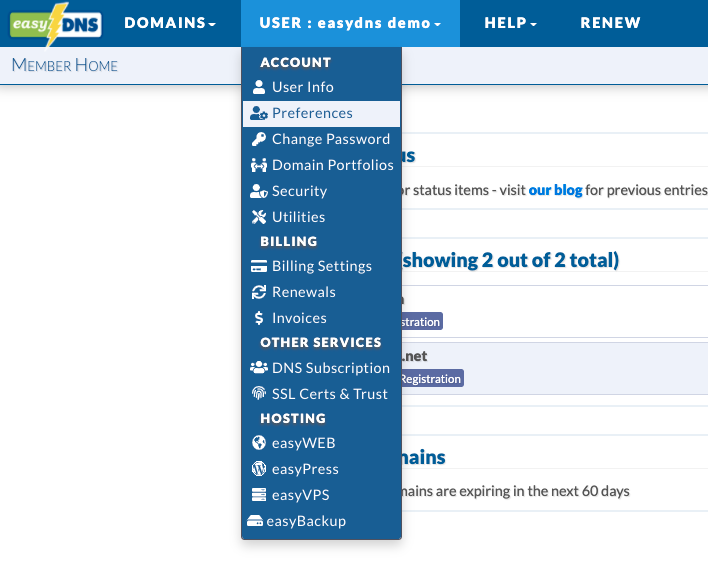Screen dimensions: 708x564
Task: Open Invoices menu entry
Action: click(x=321, y=318)
